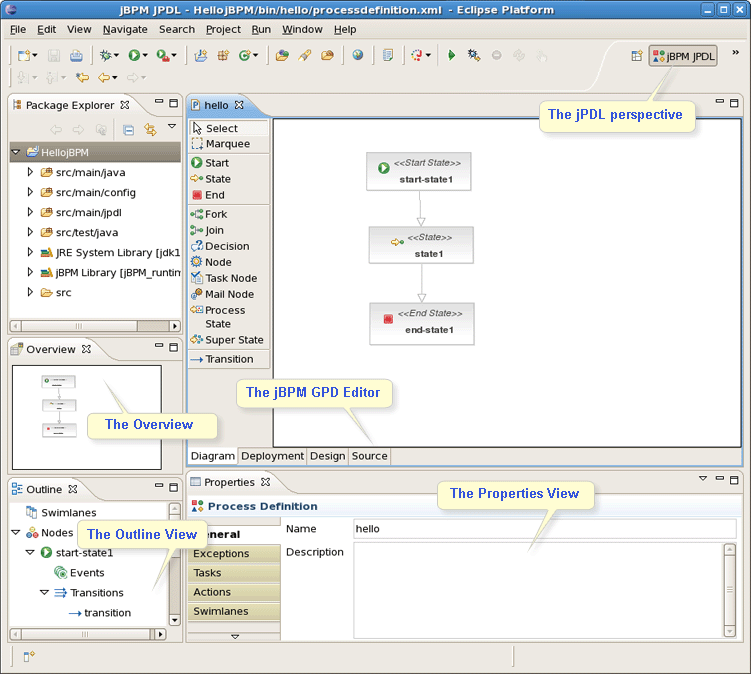Collapse the Transitions node in Outline
Image resolution: width=751 pixels, height=674 pixels.
tap(44, 593)
